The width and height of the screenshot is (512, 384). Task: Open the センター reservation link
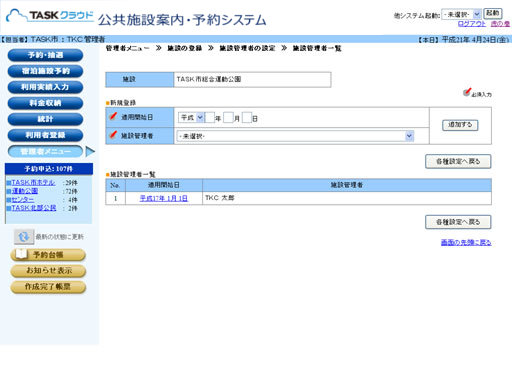coord(23,200)
